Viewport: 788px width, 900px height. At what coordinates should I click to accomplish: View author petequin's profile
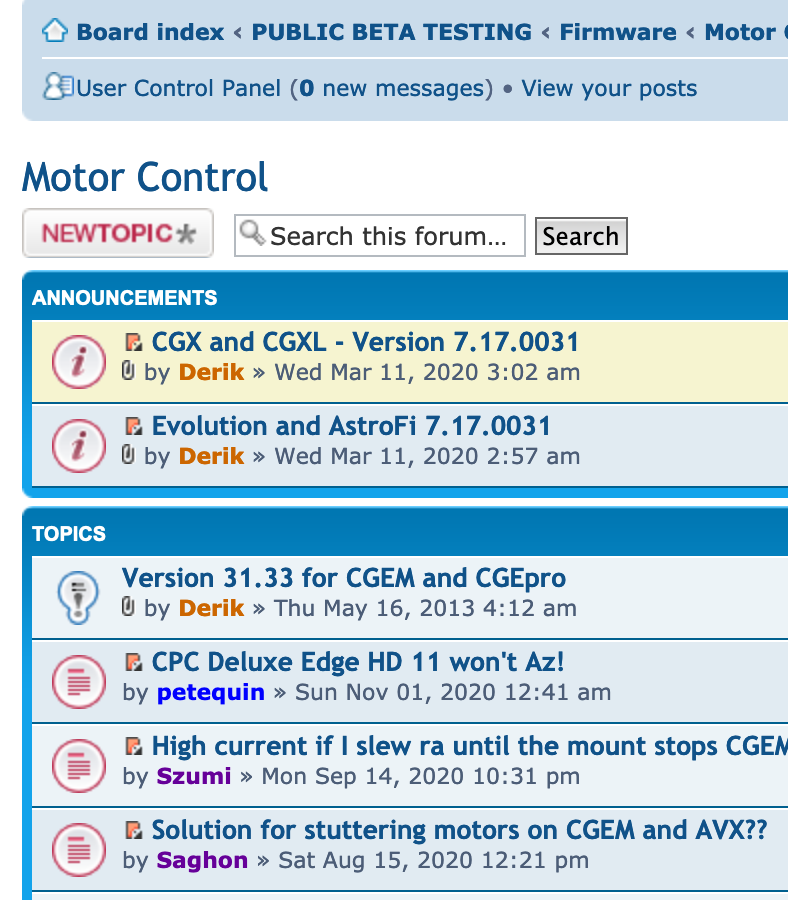[210, 692]
